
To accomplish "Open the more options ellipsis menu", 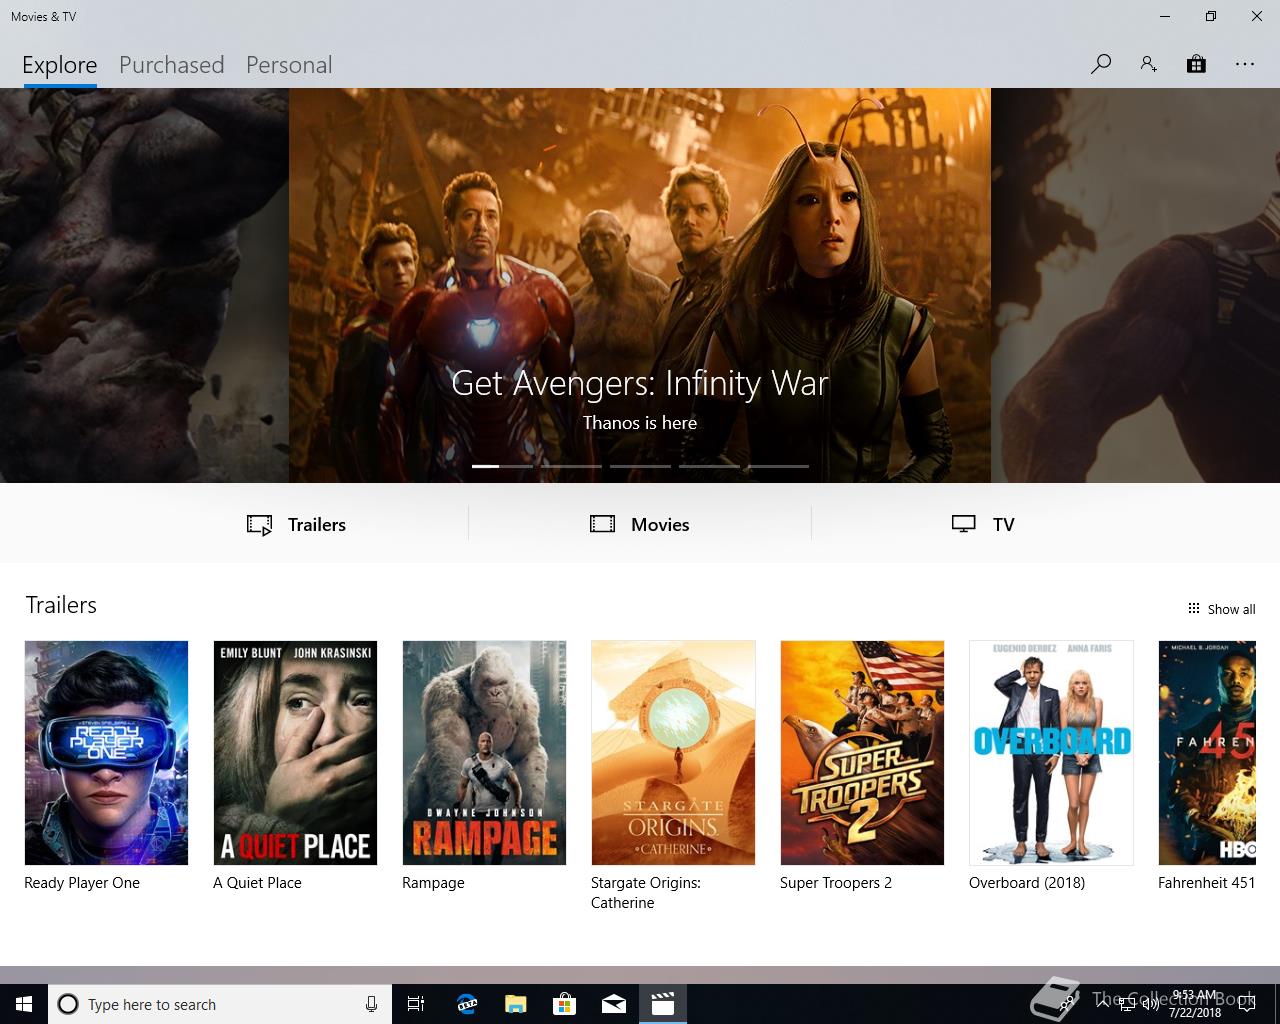I will [1244, 64].
